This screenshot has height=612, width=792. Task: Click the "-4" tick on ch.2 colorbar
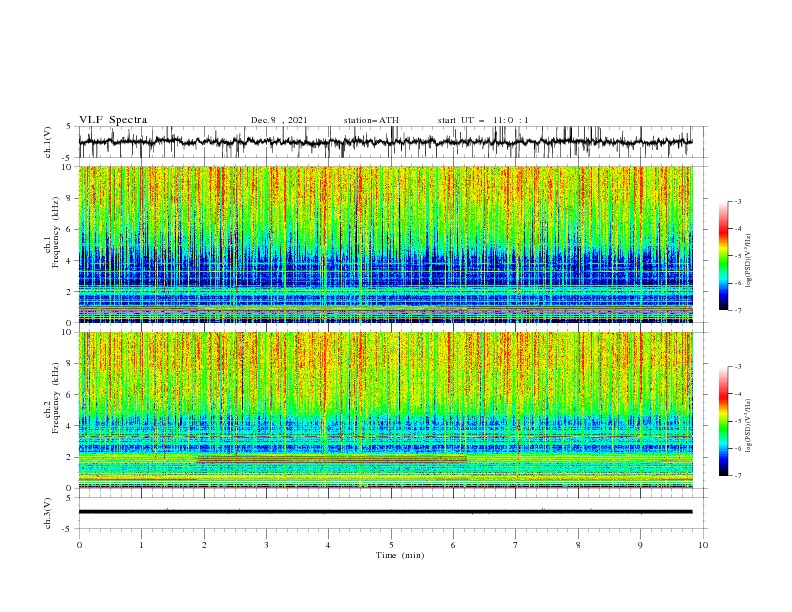738,394
